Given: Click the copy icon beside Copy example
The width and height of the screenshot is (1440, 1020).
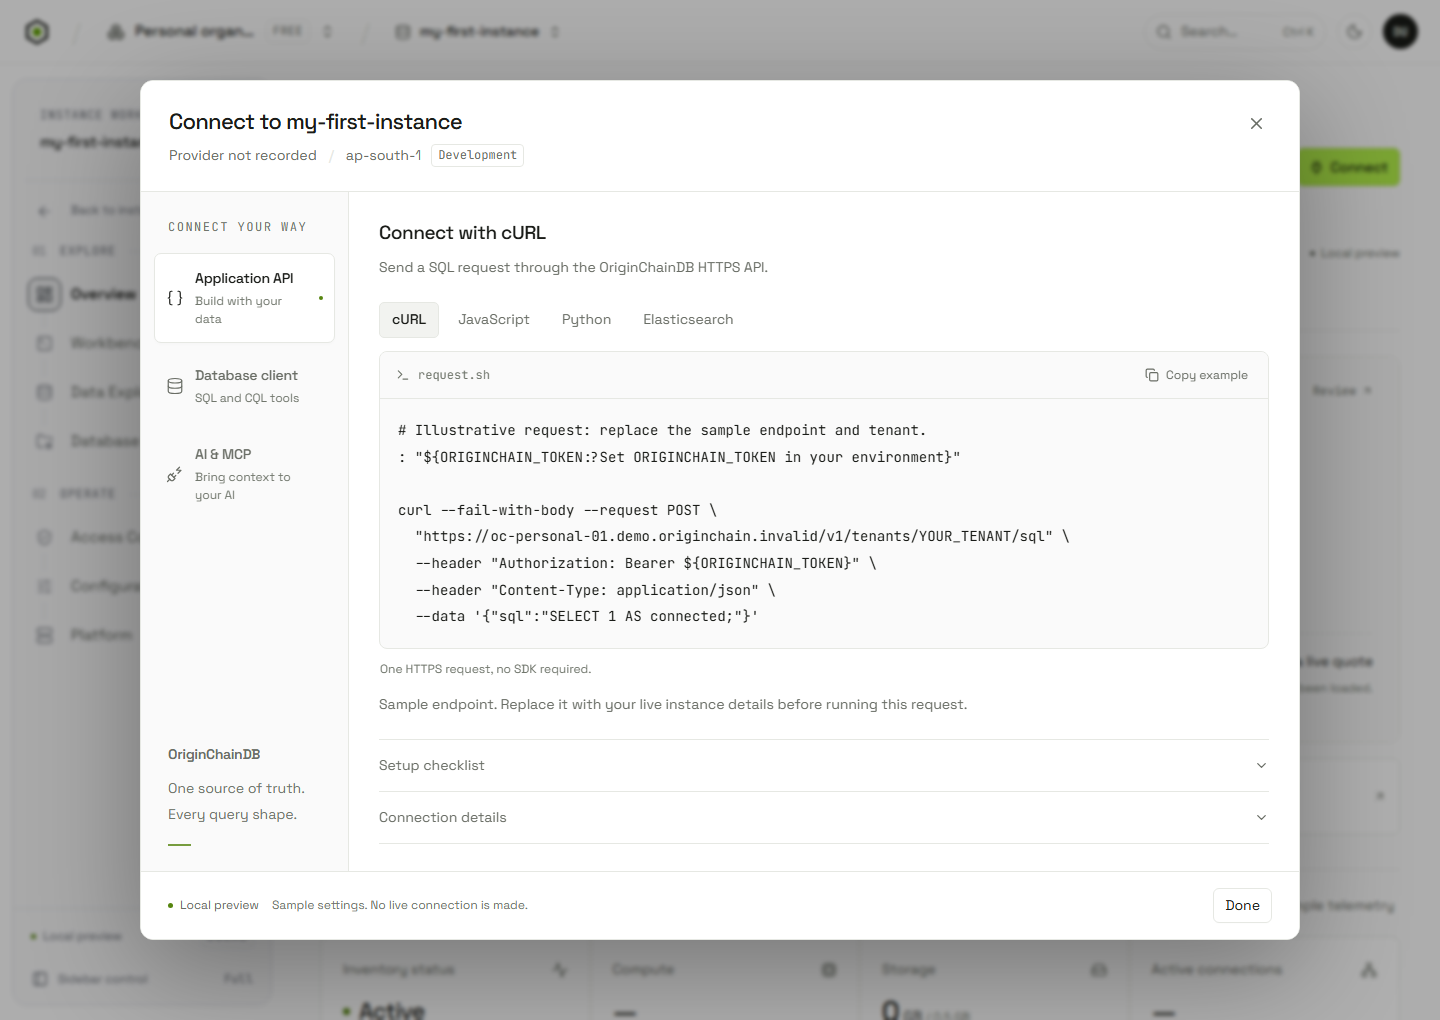Looking at the screenshot, I should click(1152, 375).
